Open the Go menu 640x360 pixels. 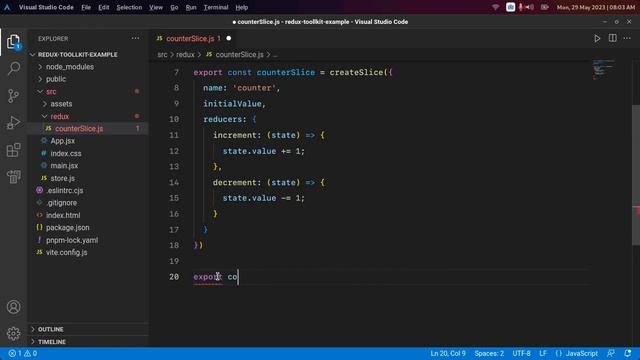[174, 7]
